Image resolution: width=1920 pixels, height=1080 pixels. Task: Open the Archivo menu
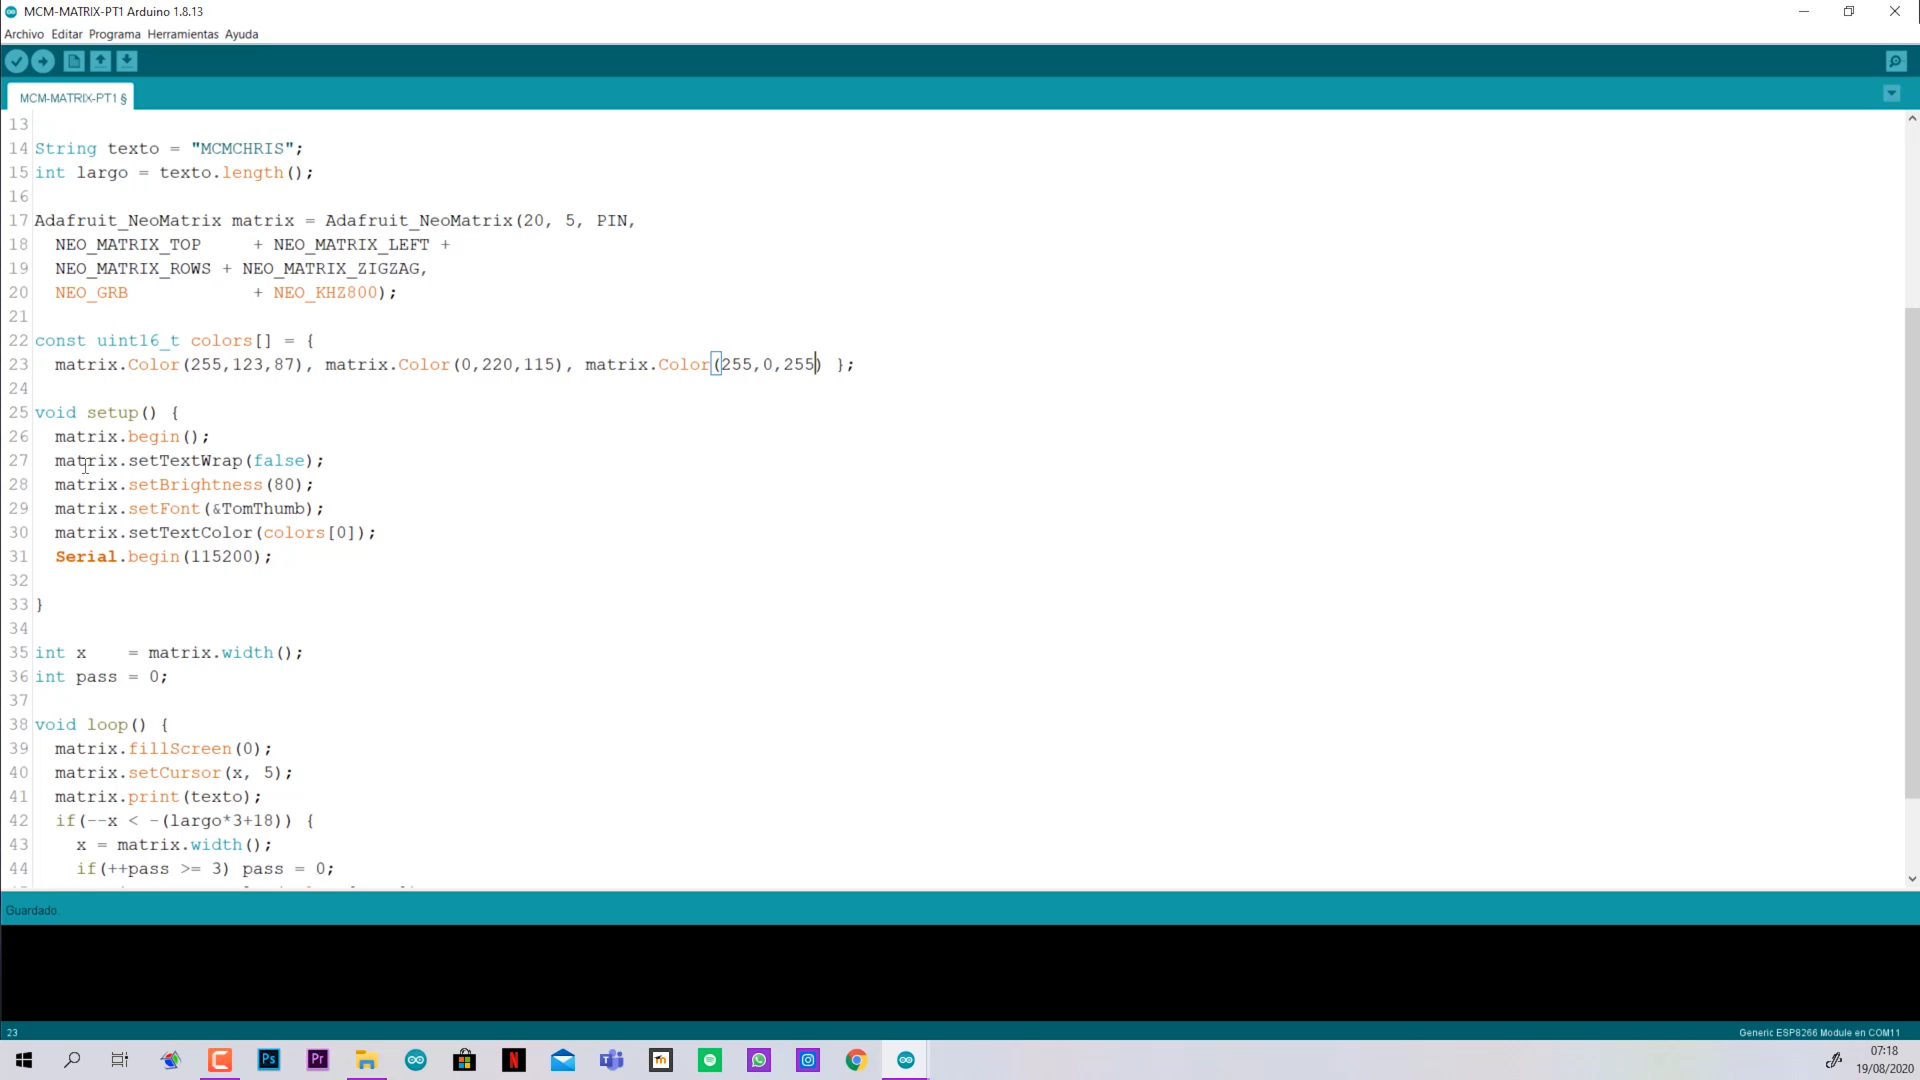coord(24,34)
